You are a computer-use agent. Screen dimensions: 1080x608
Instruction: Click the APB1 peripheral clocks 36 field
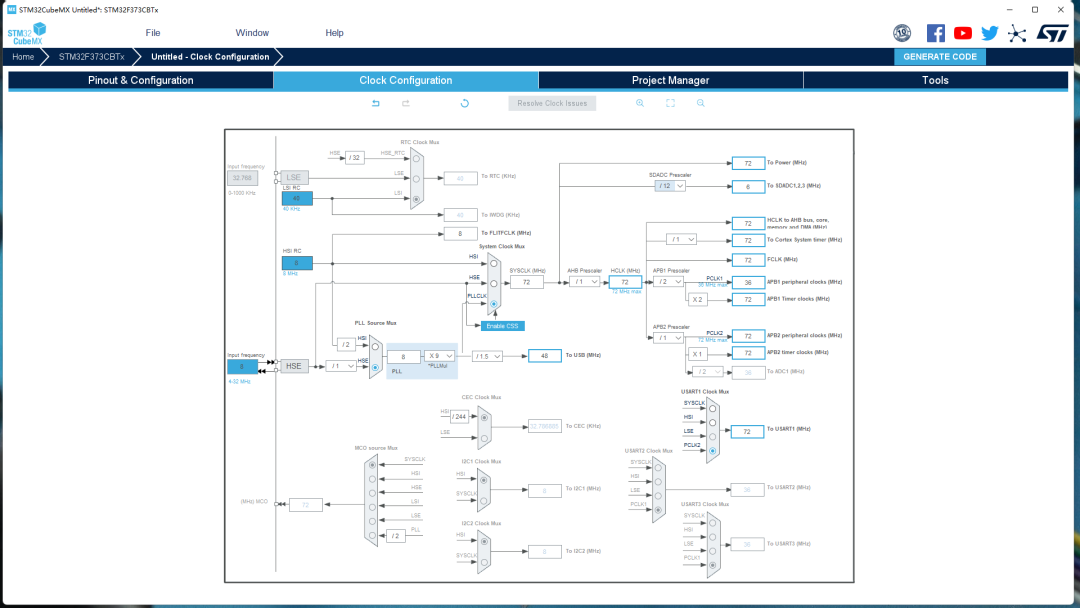click(748, 282)
